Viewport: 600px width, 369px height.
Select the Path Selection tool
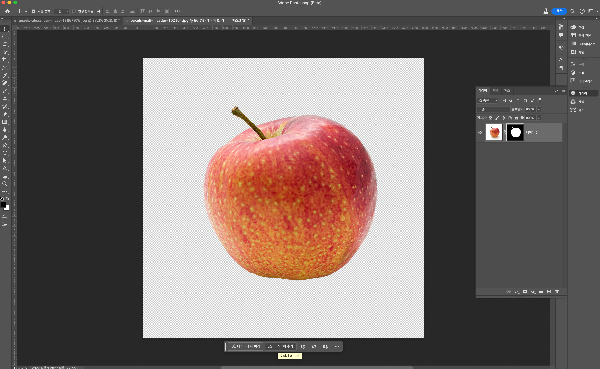click(5, 161)
